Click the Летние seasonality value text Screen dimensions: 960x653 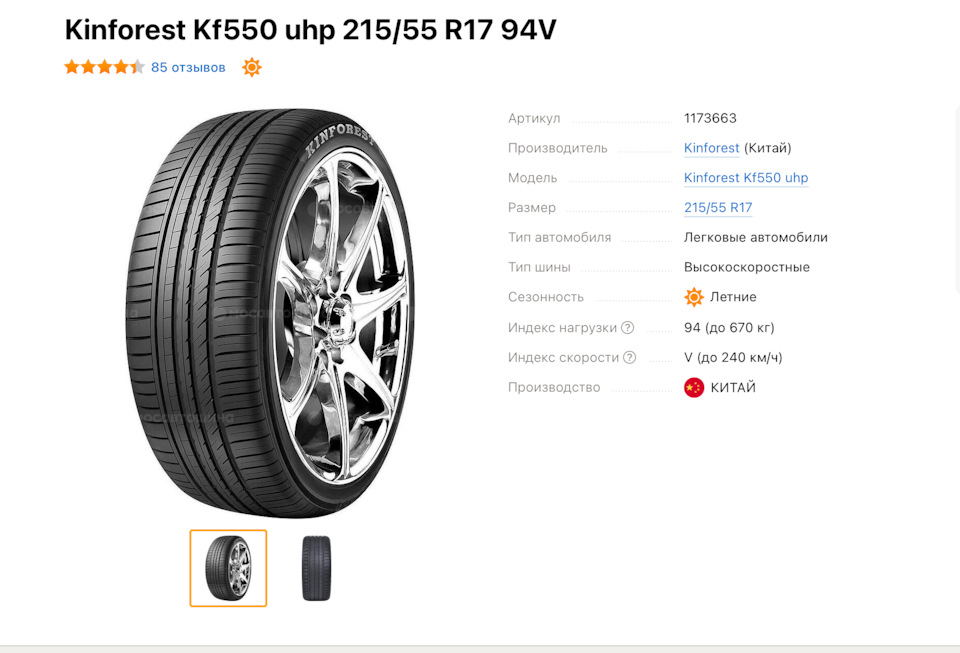[733, 297]
